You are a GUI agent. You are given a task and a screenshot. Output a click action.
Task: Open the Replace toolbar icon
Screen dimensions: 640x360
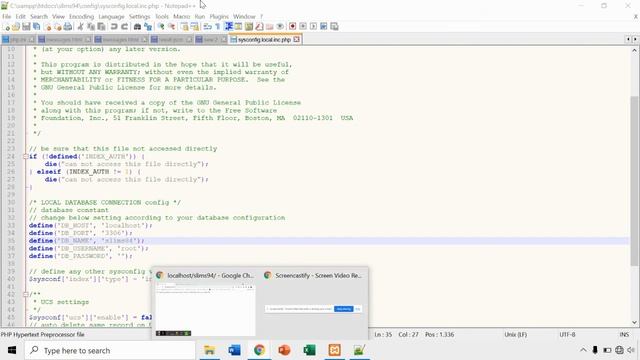[x=148, y=27]
